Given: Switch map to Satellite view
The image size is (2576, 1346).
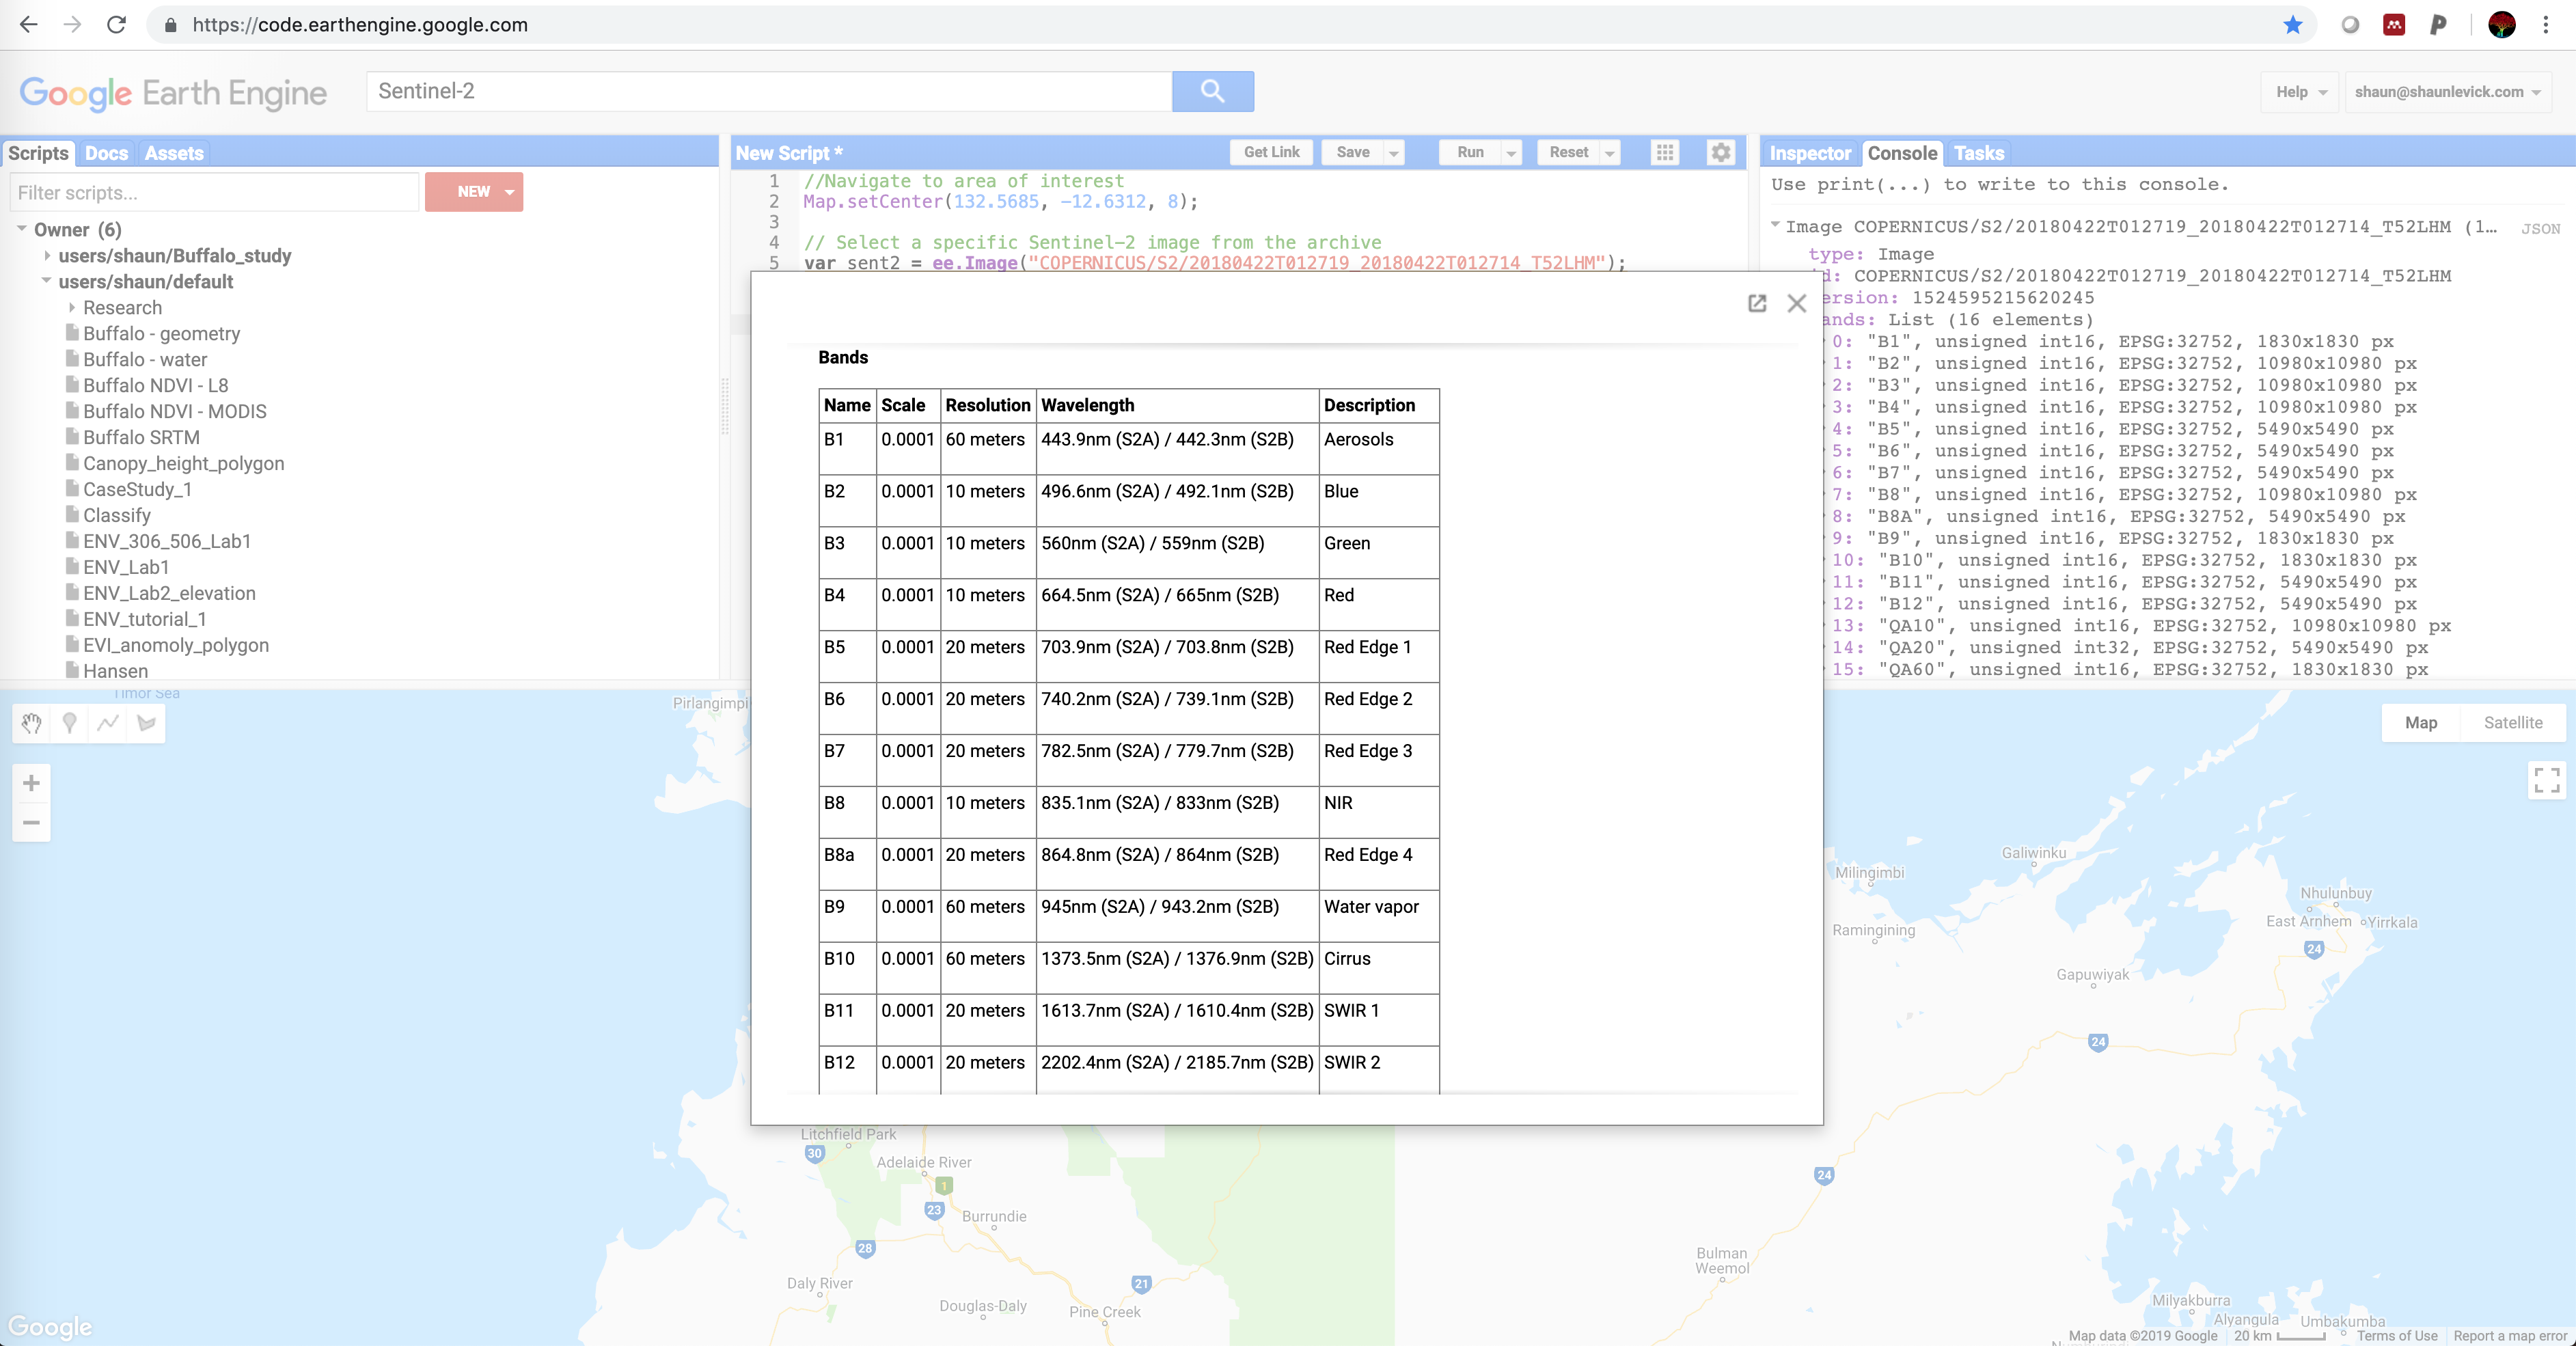Looking at the screenshot, I should point(2513,722).
